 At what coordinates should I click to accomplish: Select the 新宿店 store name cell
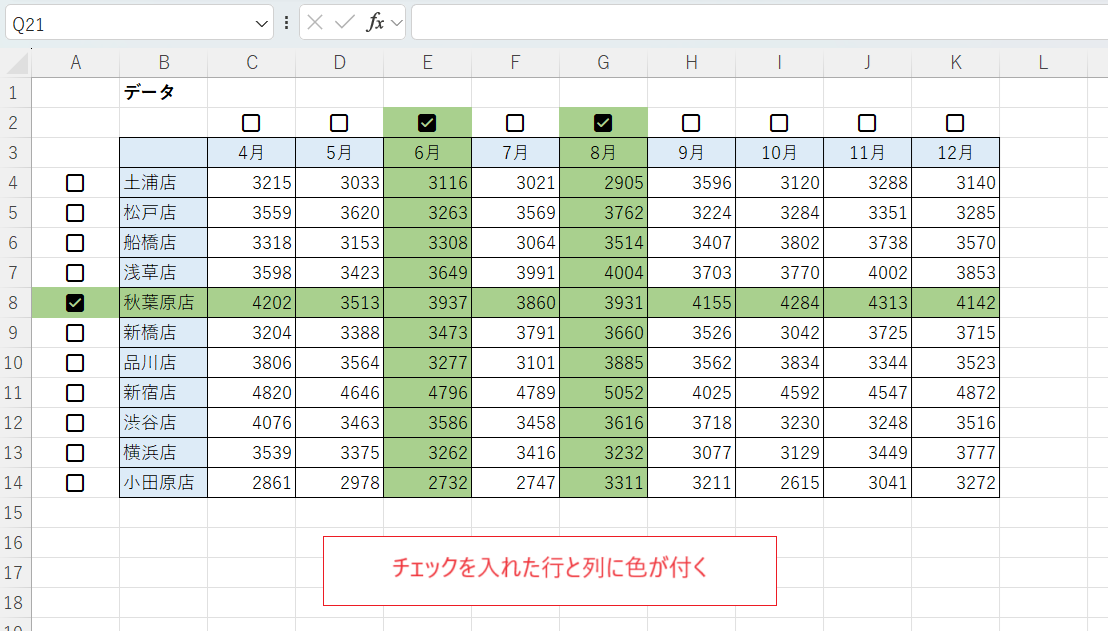[163, 393]
